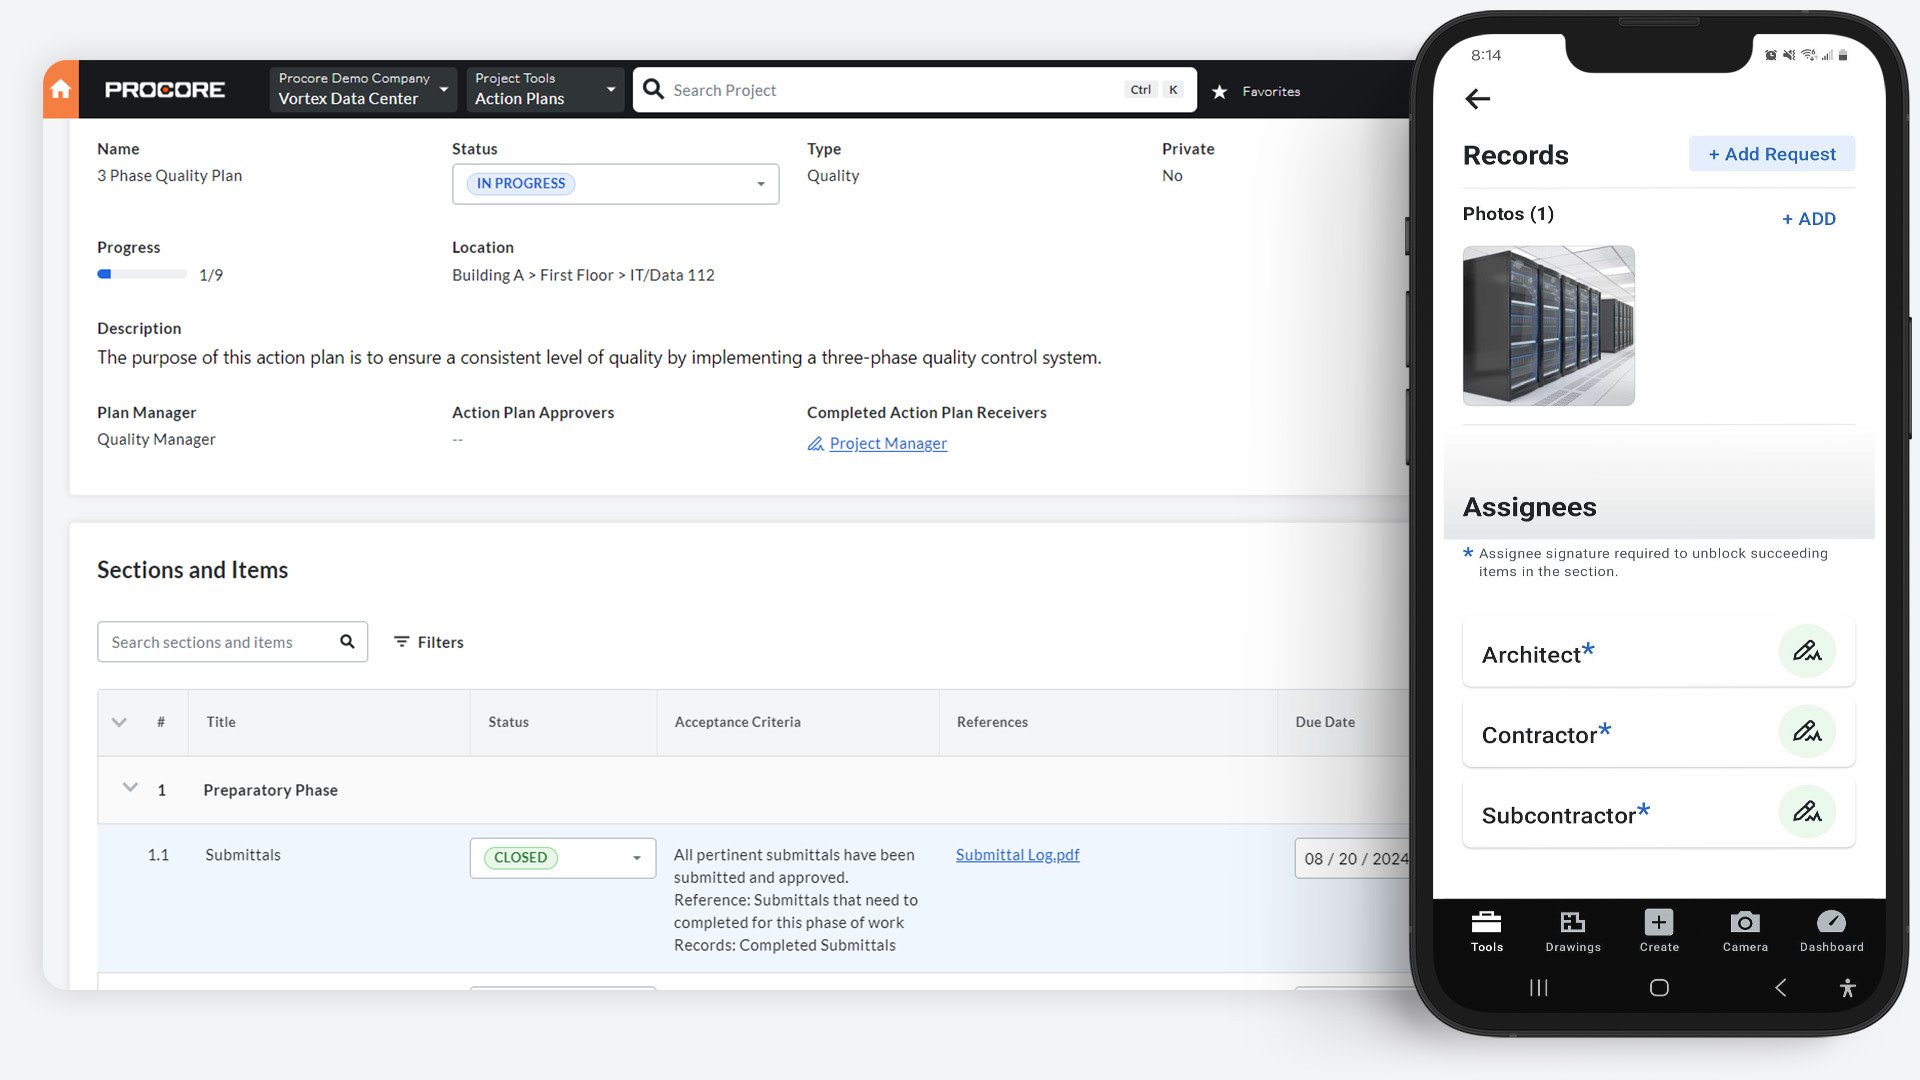The height and width of the screenshot is (1080, 1920).
Task: Click the Procore home icon
Action: point(62,90)
